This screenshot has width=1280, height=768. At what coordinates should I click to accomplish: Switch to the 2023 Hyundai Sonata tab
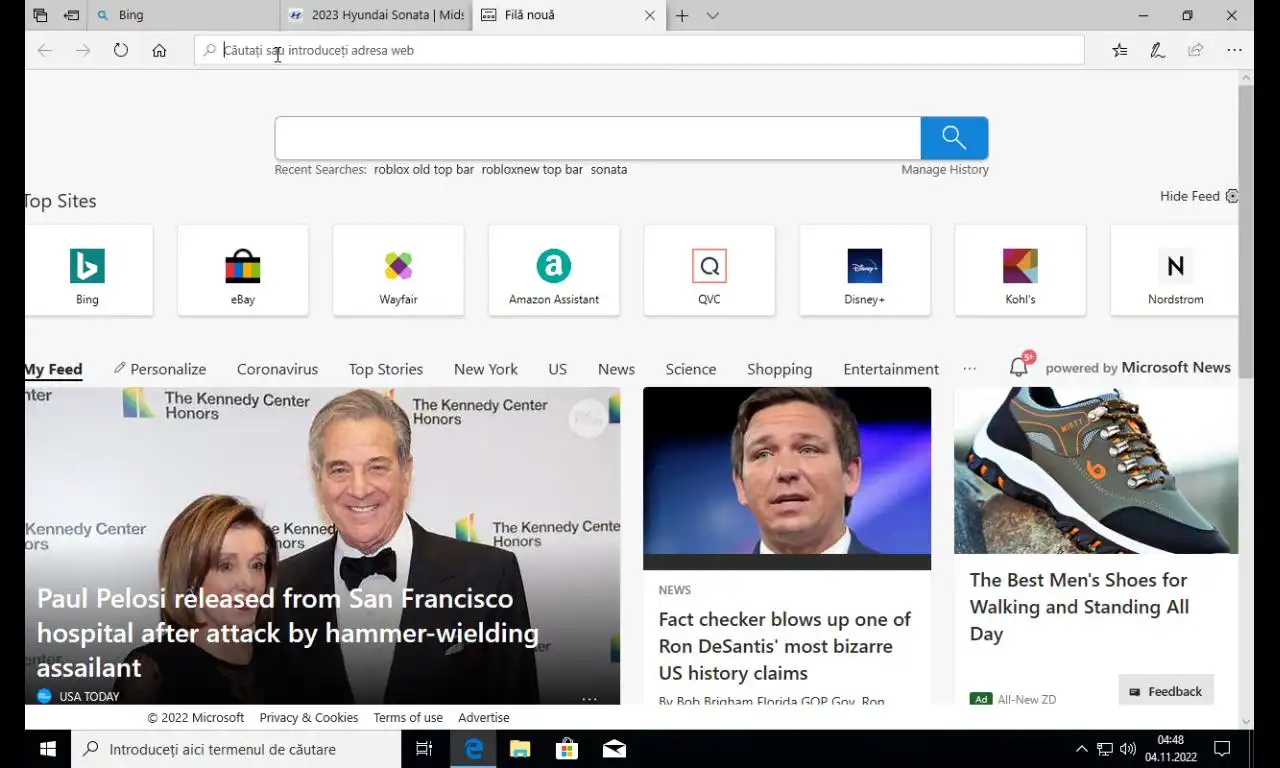coord(376,15)
